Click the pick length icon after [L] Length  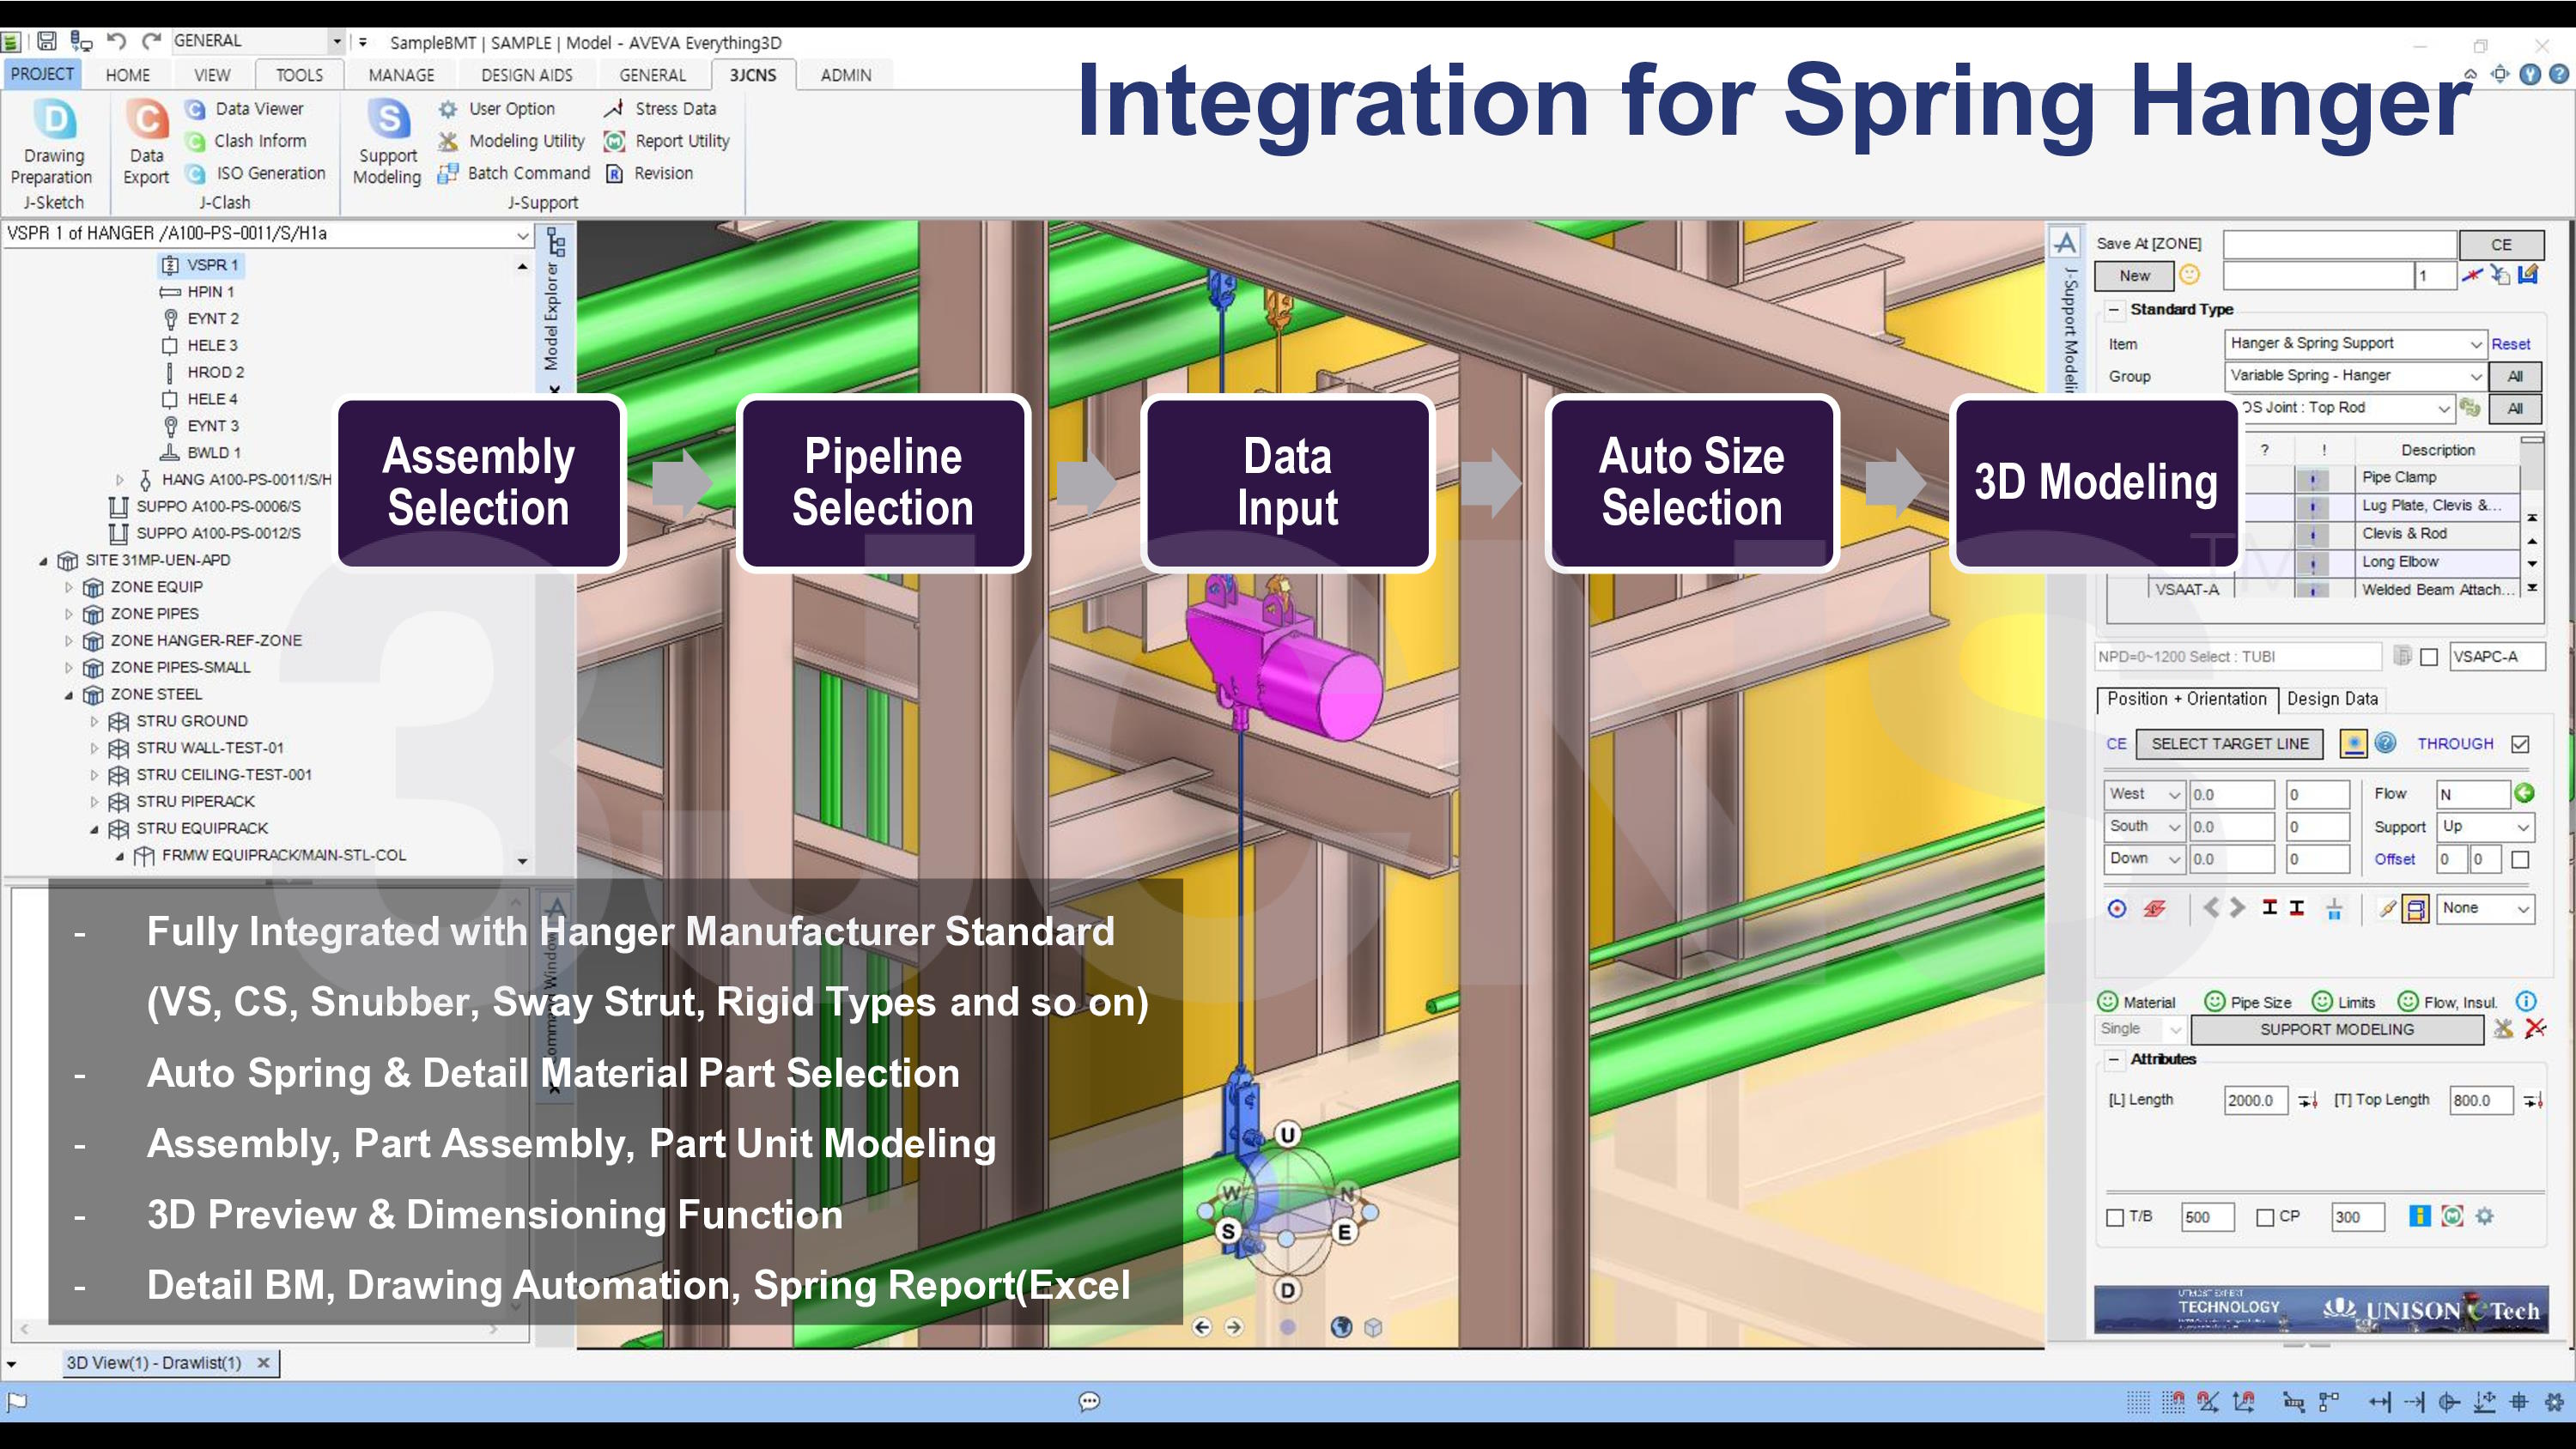[x=2307, y=1100]
